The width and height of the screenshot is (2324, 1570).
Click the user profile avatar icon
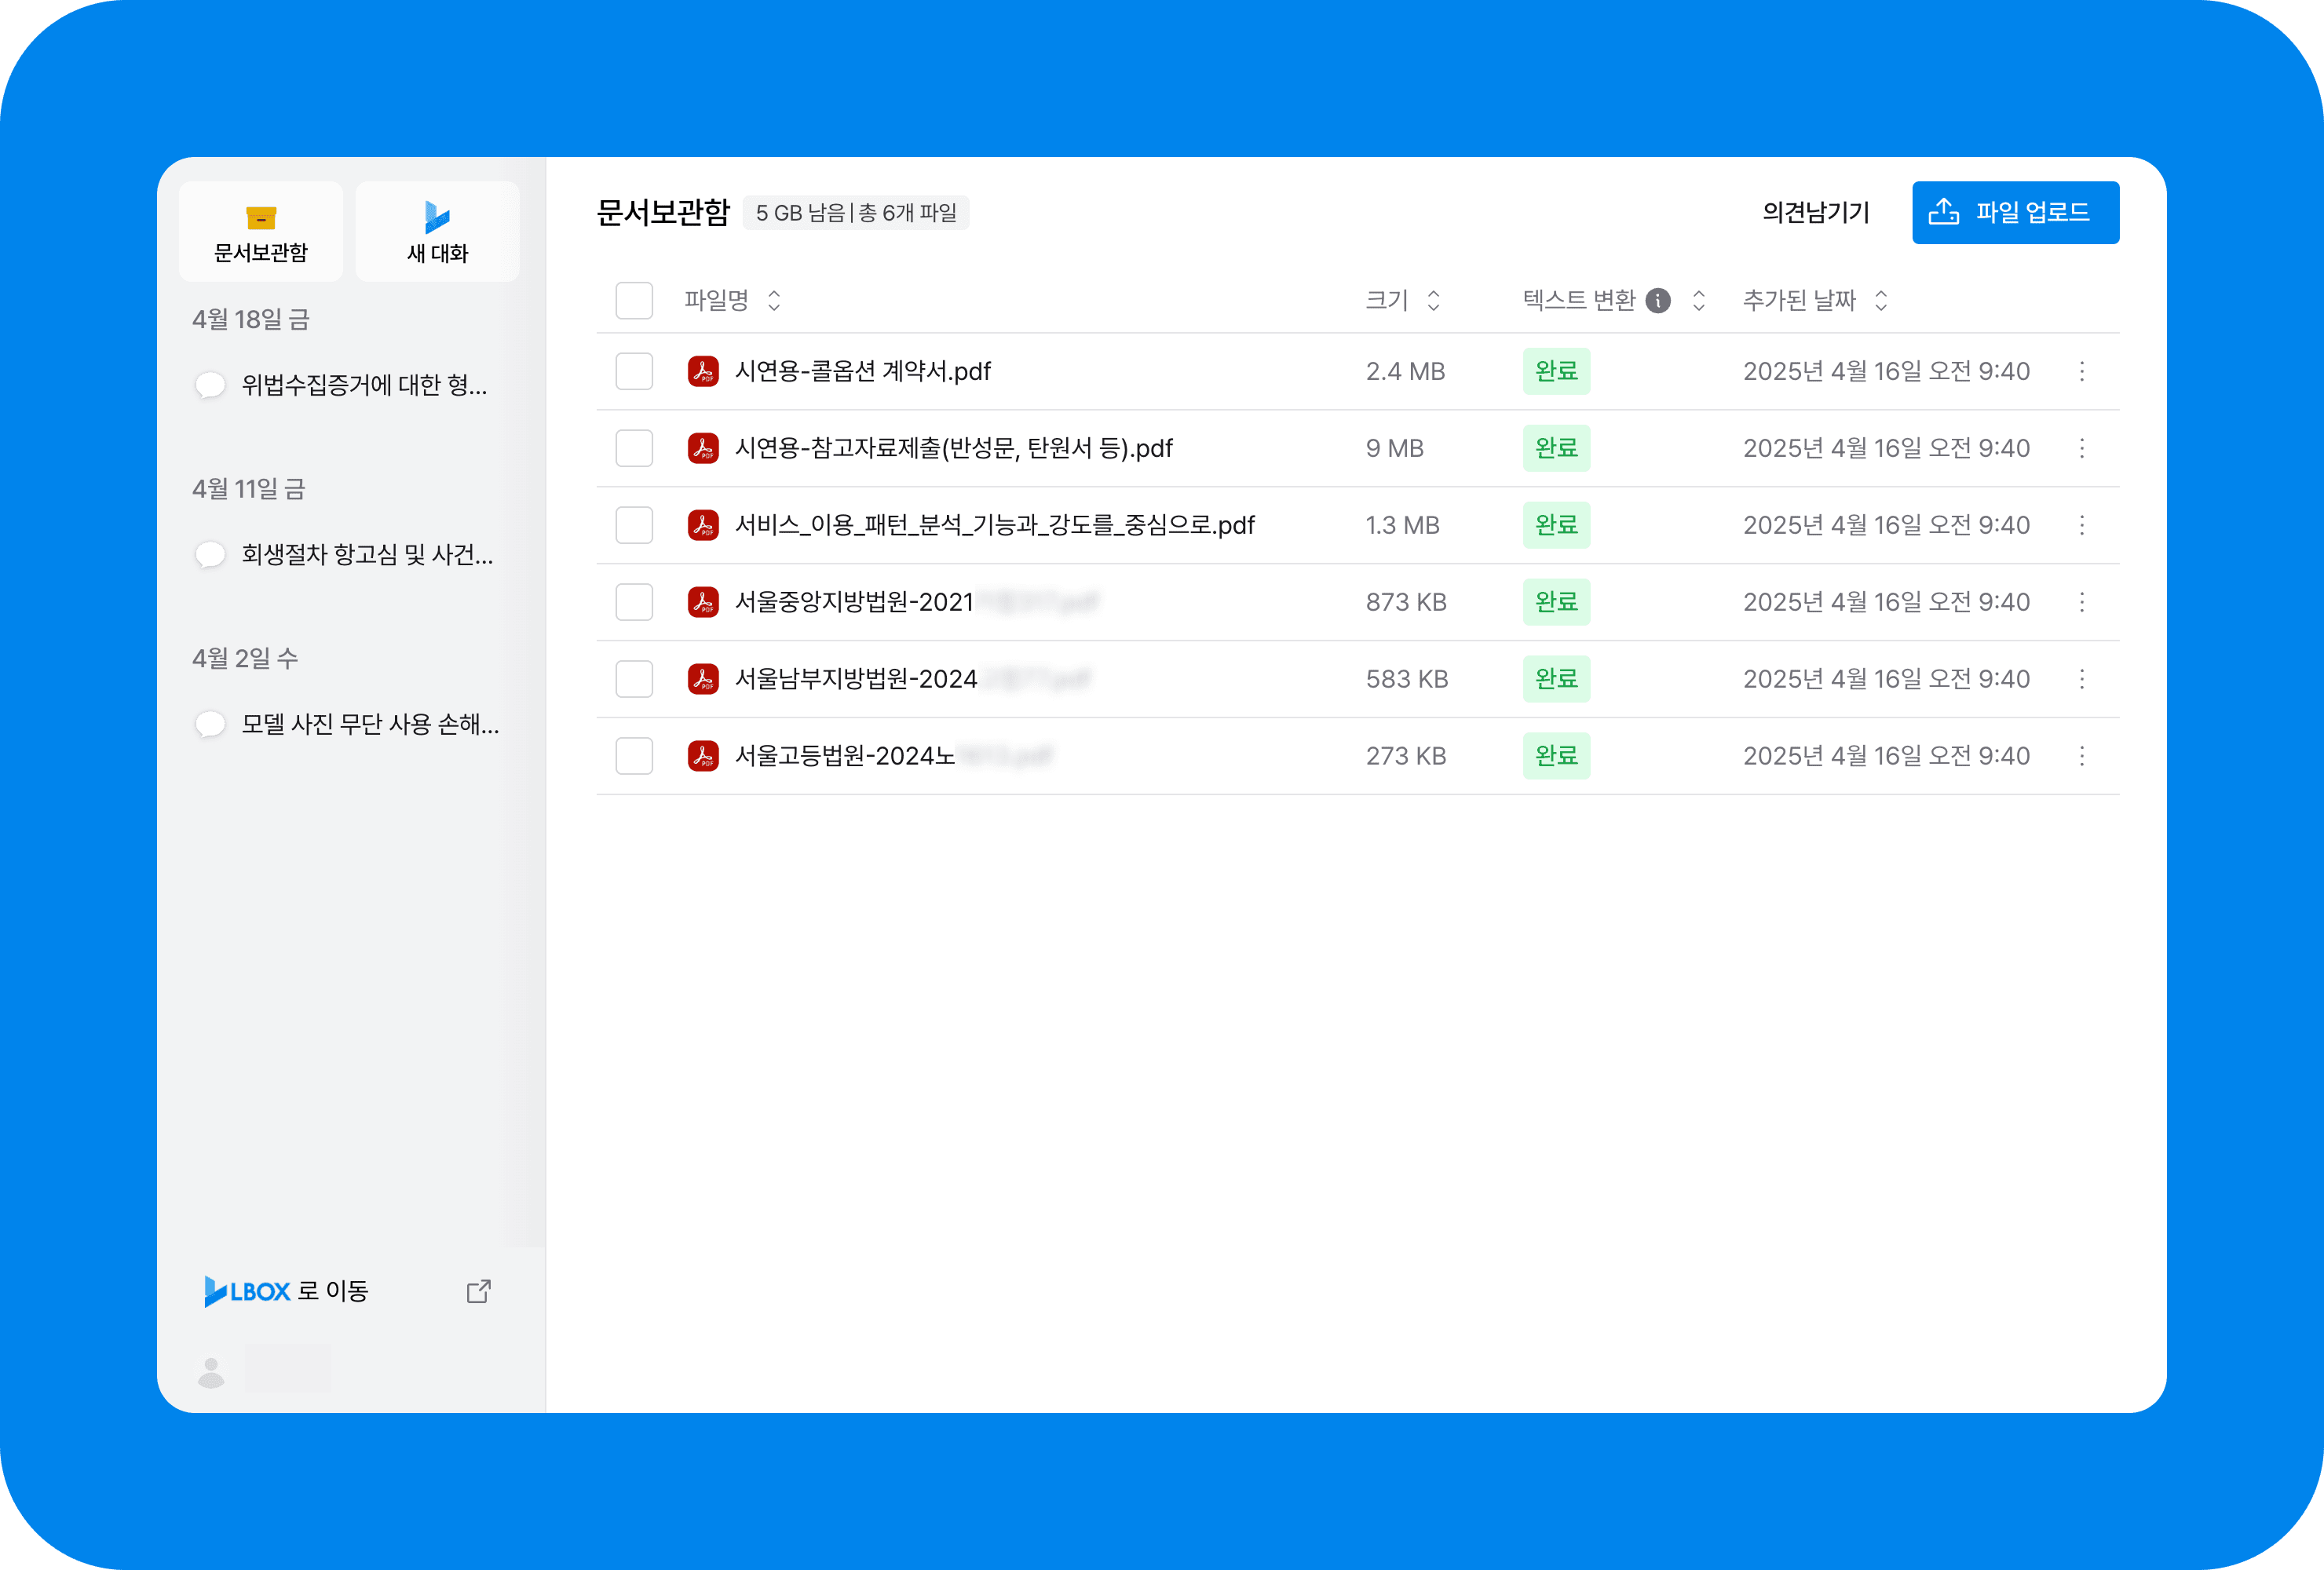pyautogui.click(x=211, y=1372)
